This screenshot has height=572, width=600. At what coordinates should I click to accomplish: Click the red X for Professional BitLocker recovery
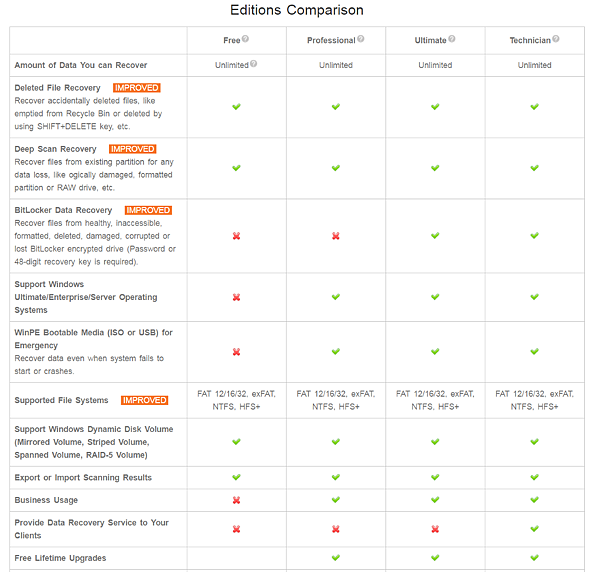(x=336, y=236)
